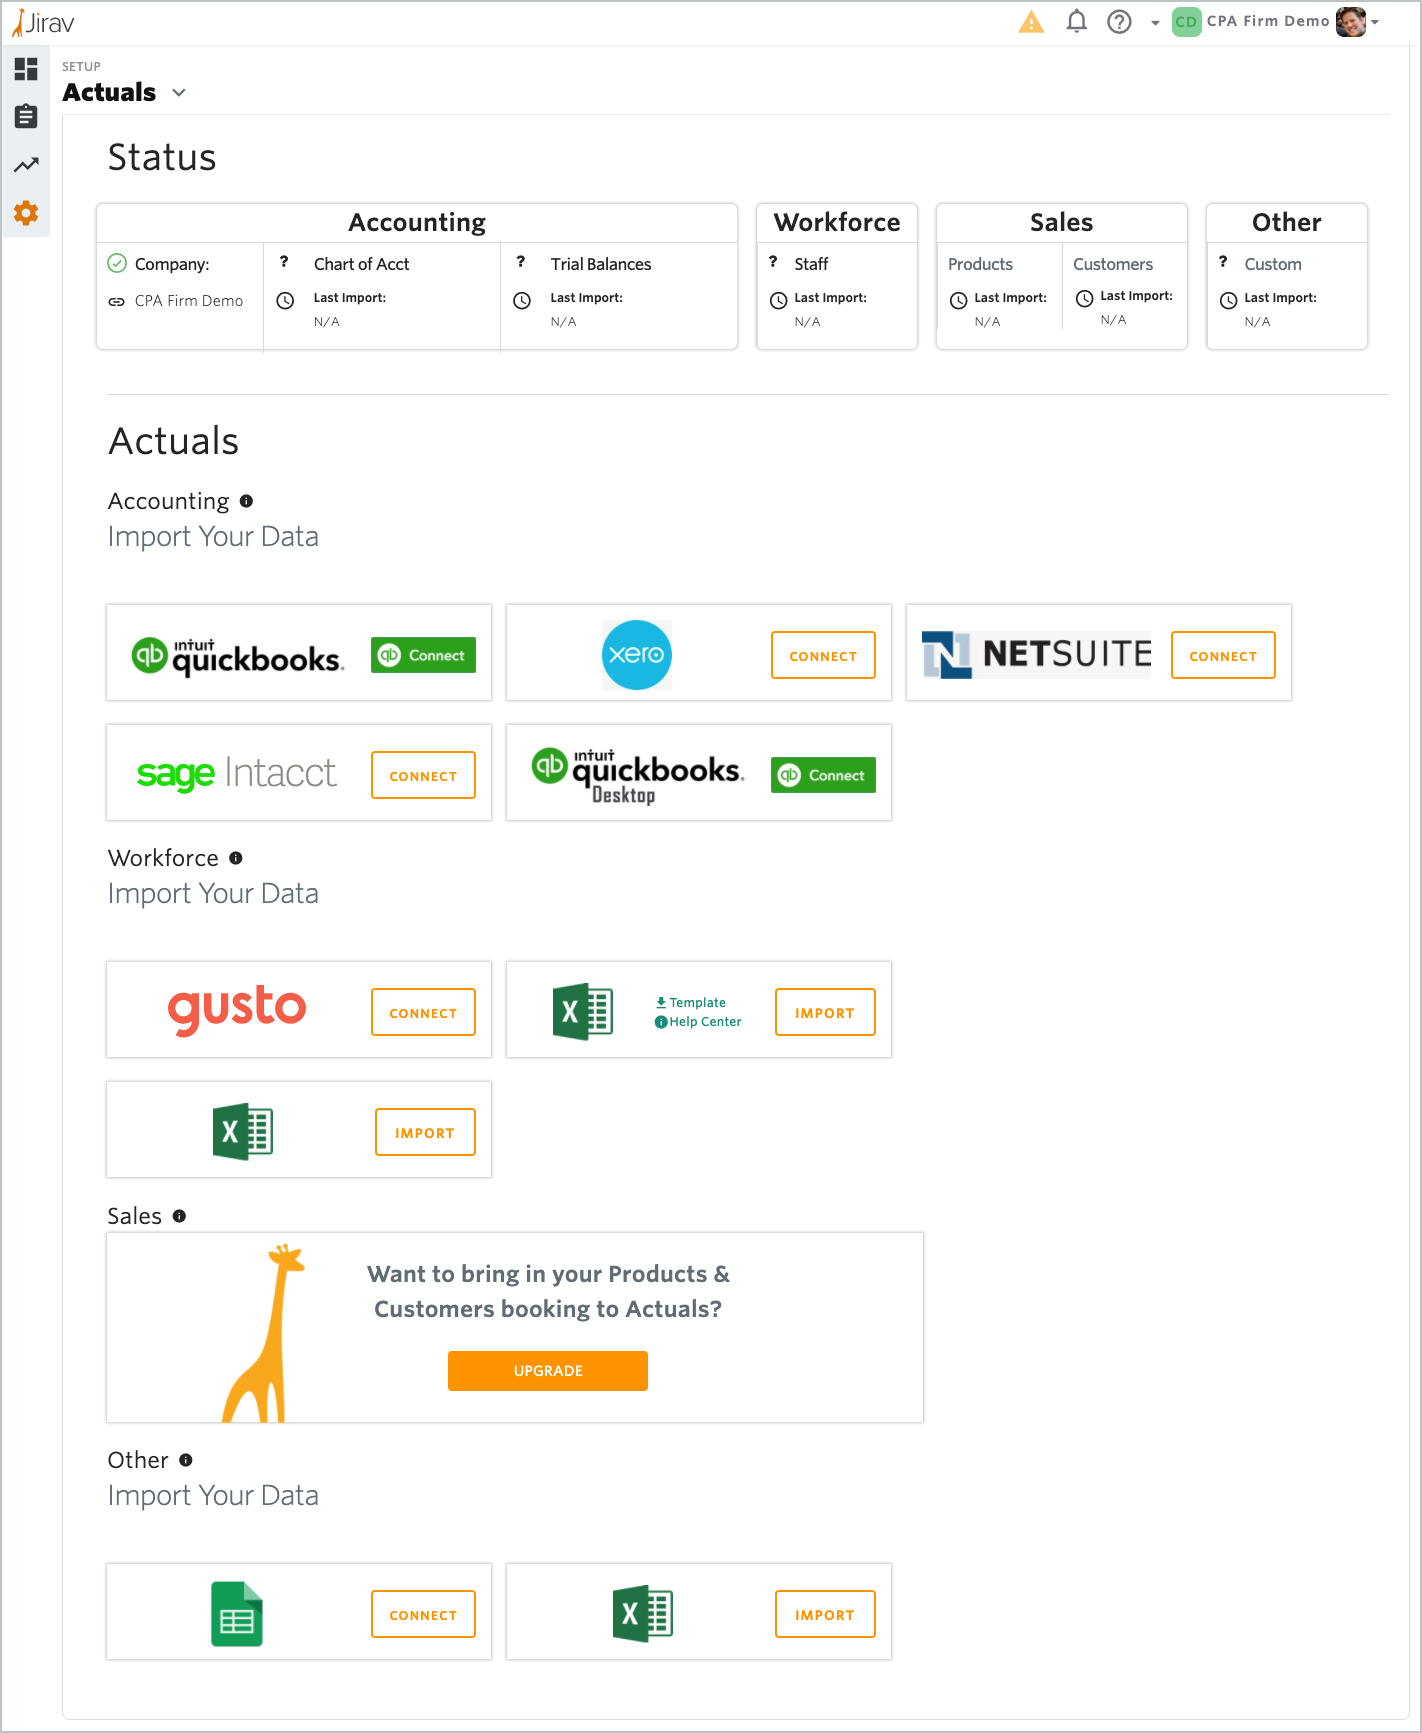
Task: Click the giraffe illustration in Sales card
Action: pyautogui.click(x=262, y=1333)
